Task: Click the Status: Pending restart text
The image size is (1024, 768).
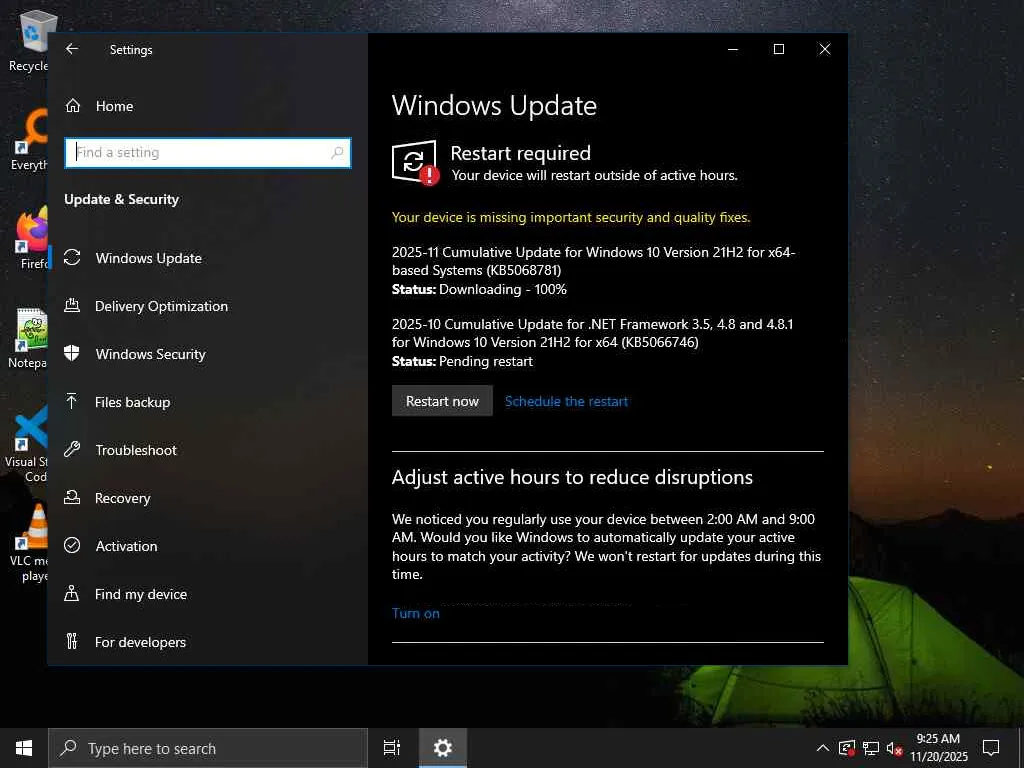Action: tap(462, 361)
